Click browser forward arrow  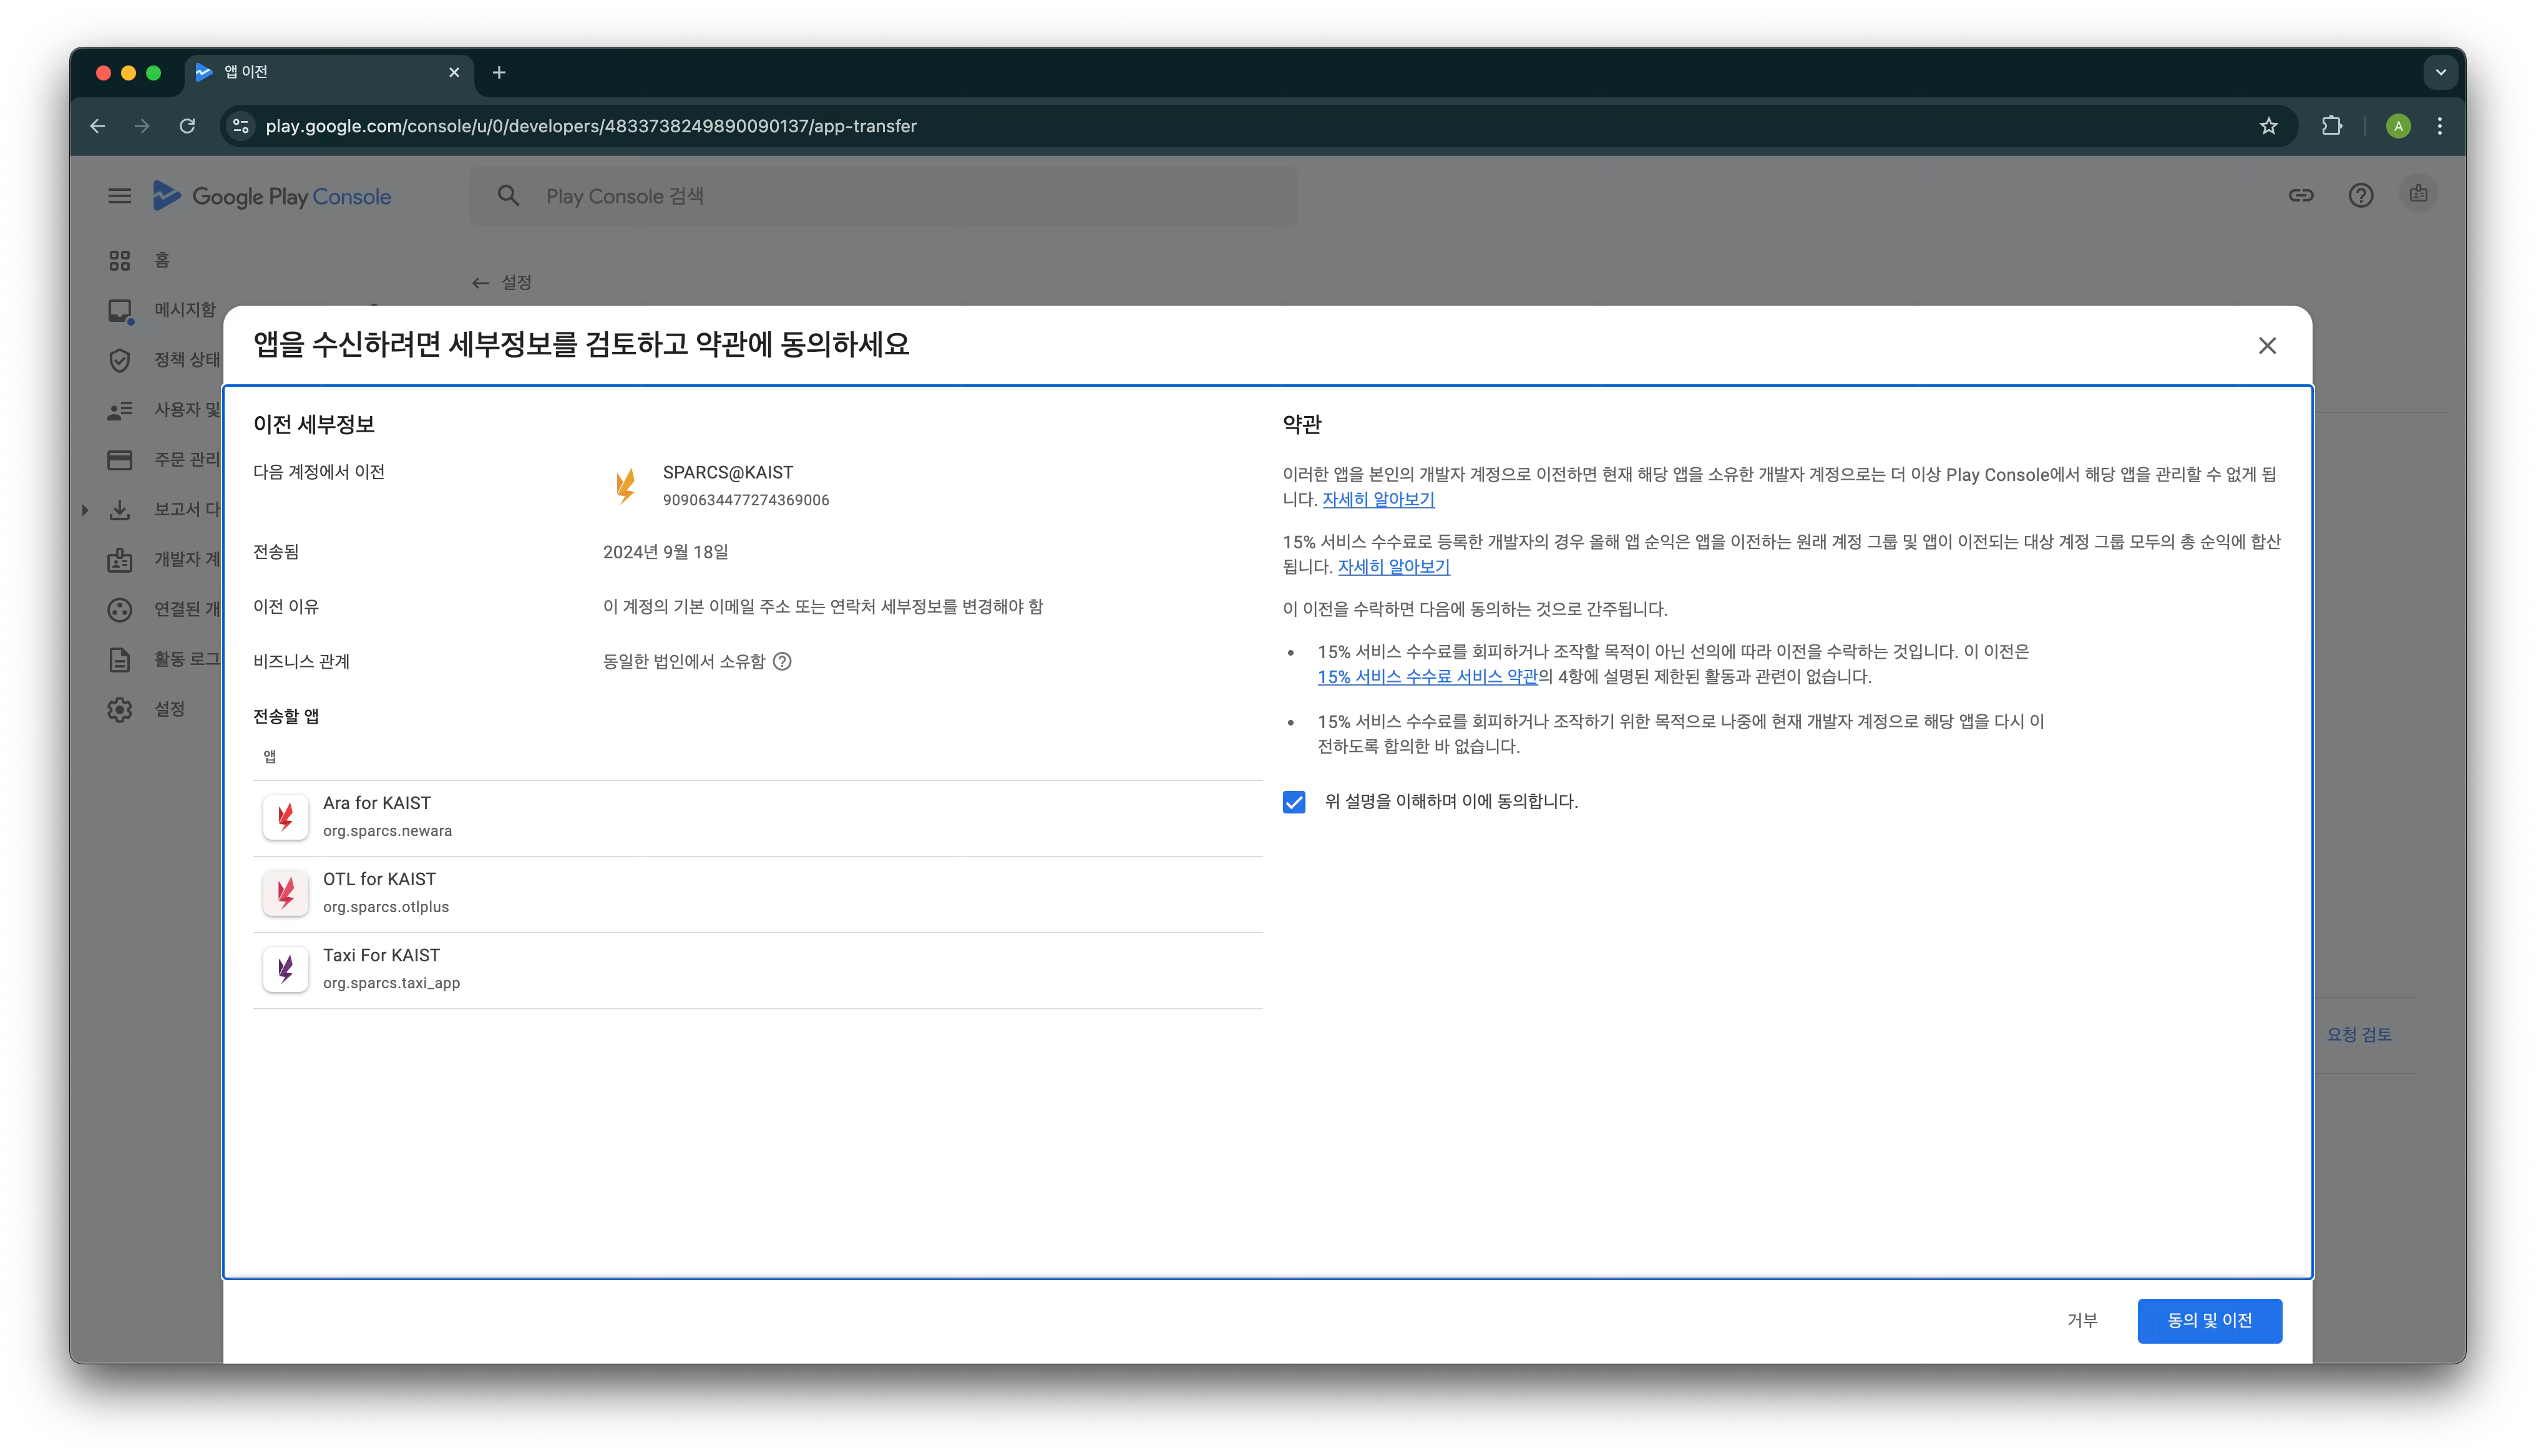click(142, 126)
